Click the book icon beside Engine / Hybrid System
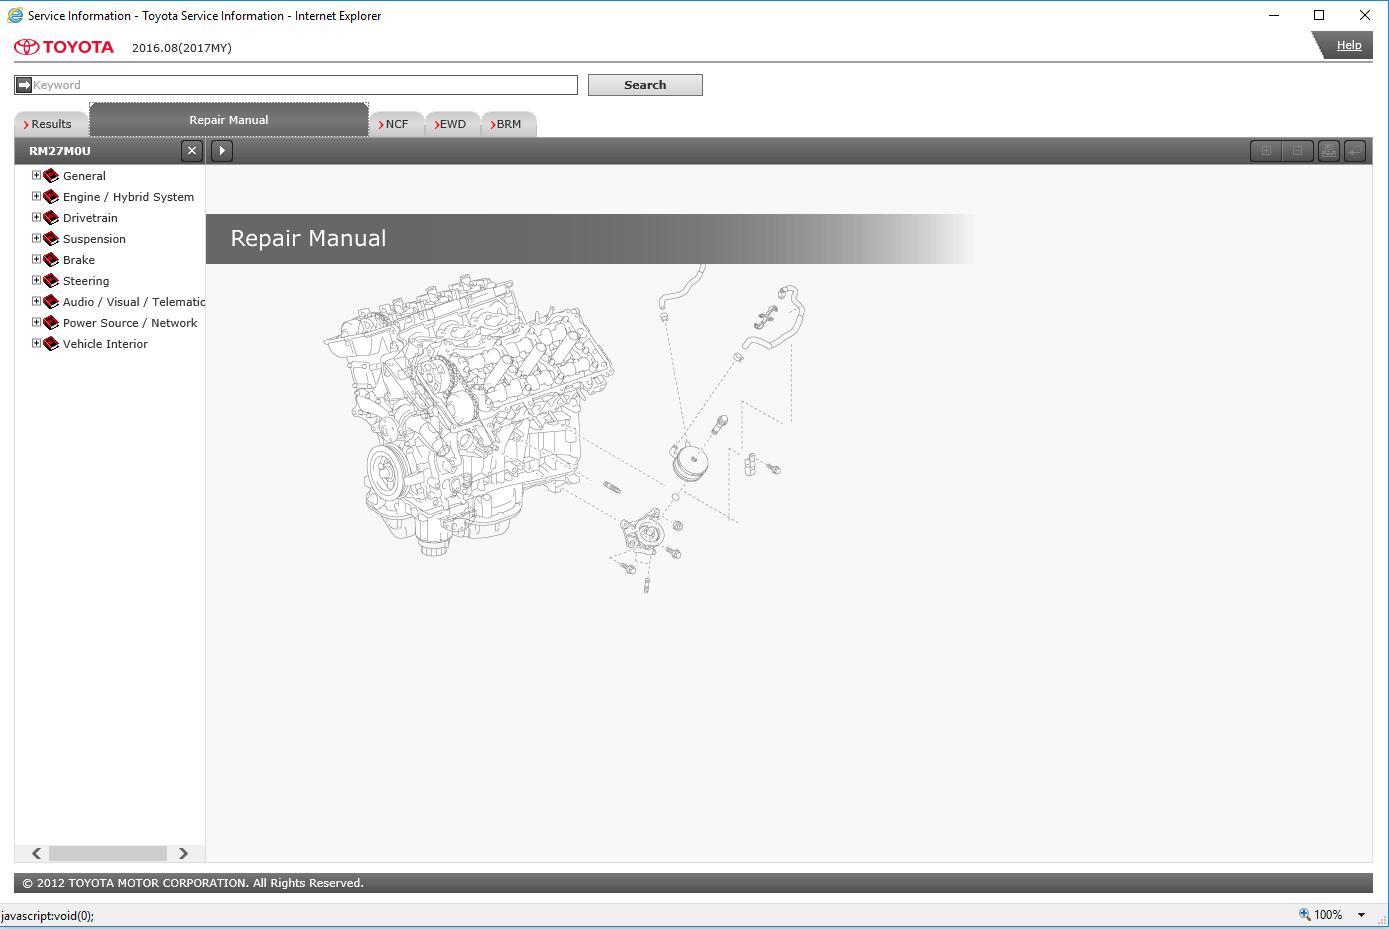1389x929 pixels. pos(51,197)
